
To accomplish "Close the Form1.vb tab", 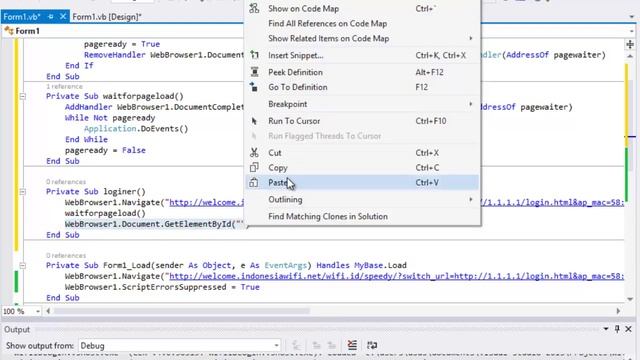I will point(63,17).
